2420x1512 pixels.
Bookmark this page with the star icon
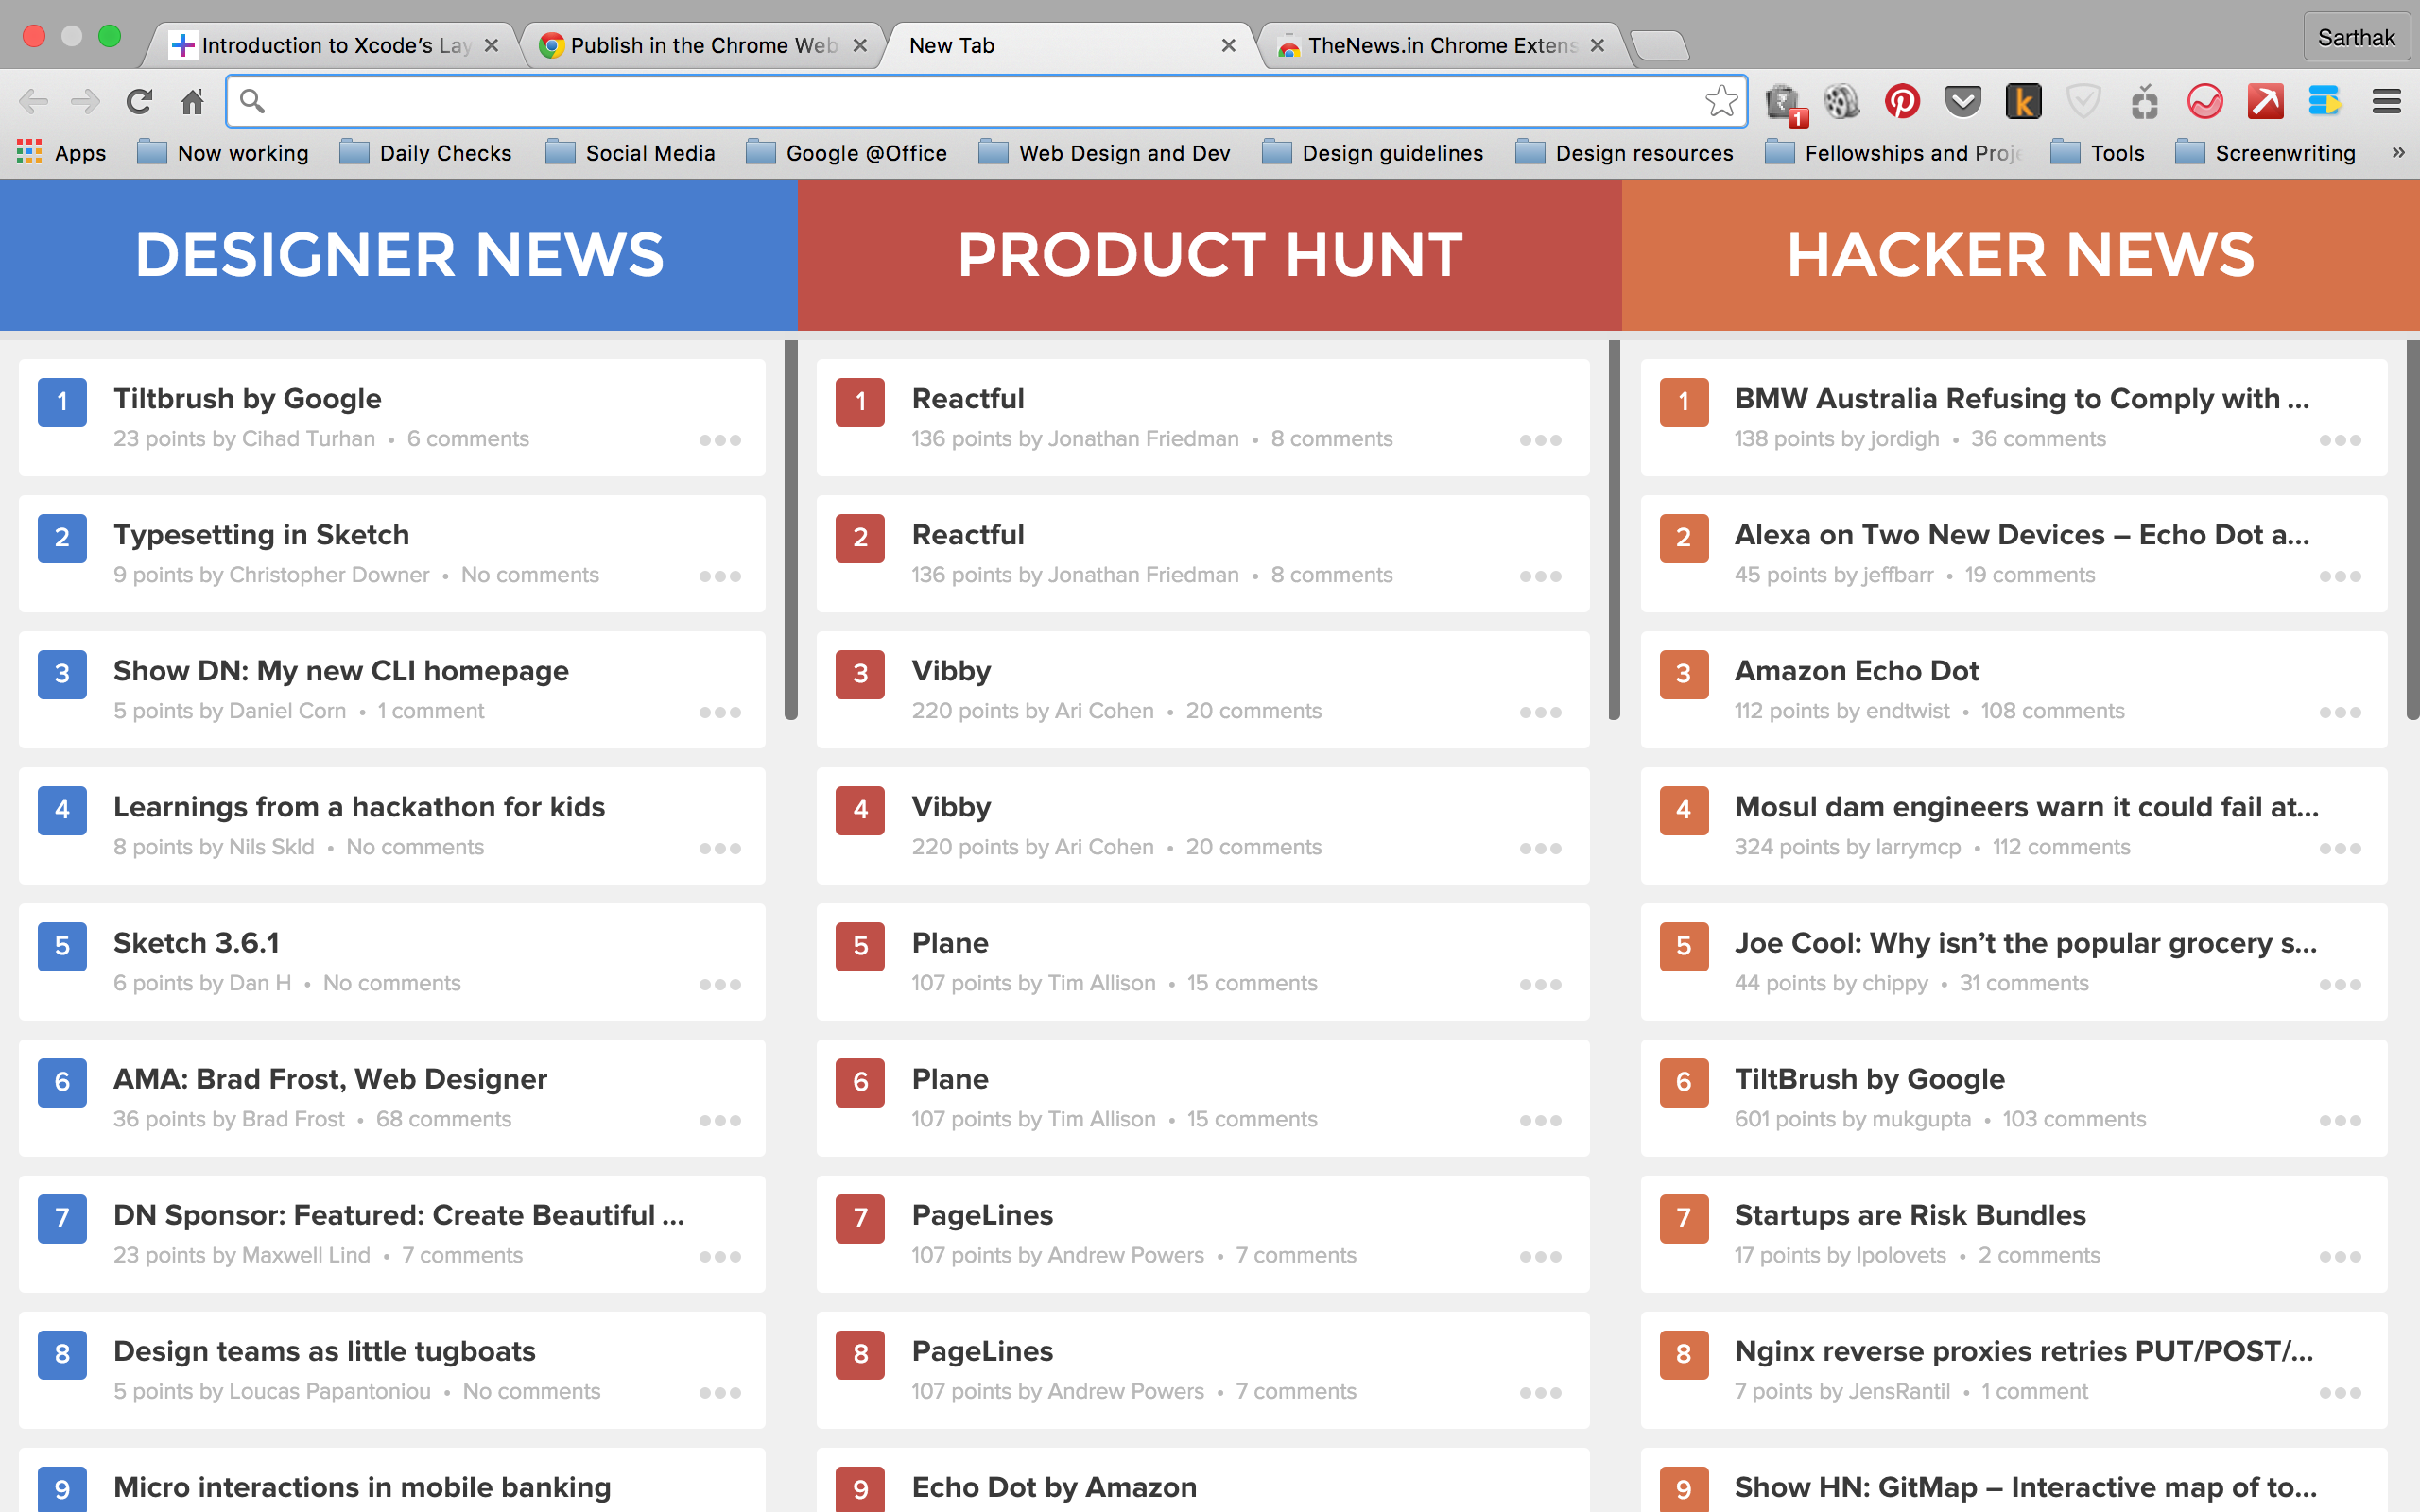[x=1721, y=101]
